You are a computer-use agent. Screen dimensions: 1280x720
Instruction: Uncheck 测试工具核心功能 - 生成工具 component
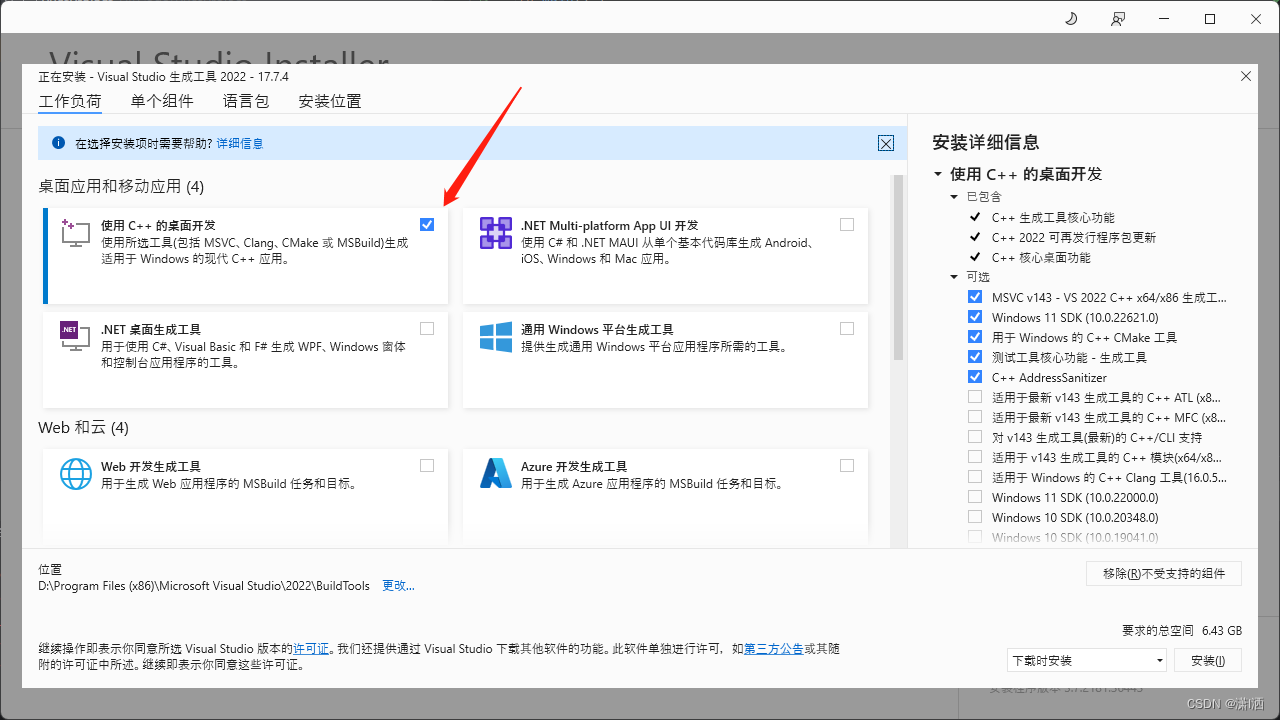[975, 357]
